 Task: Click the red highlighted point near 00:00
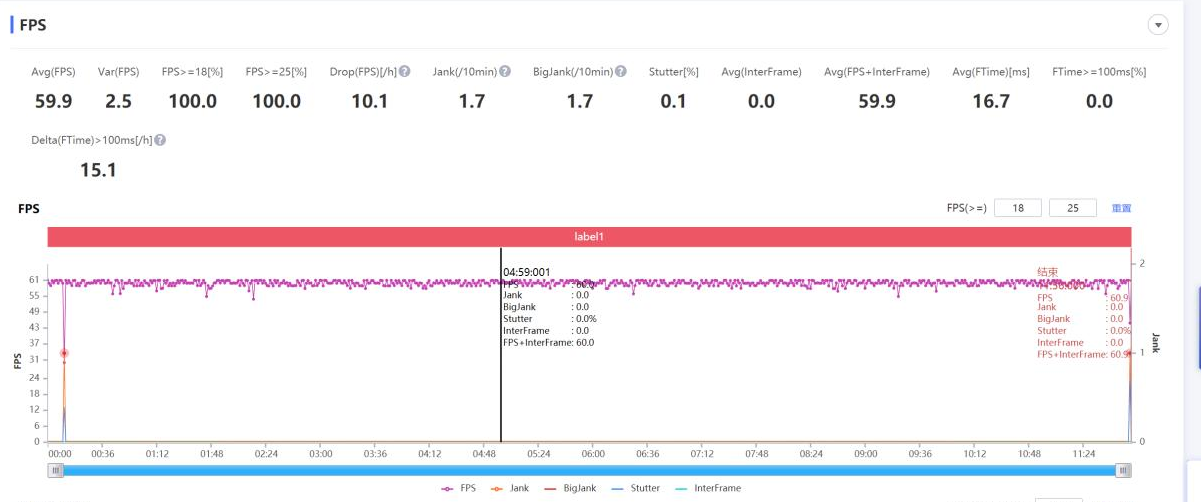point(64,353)
